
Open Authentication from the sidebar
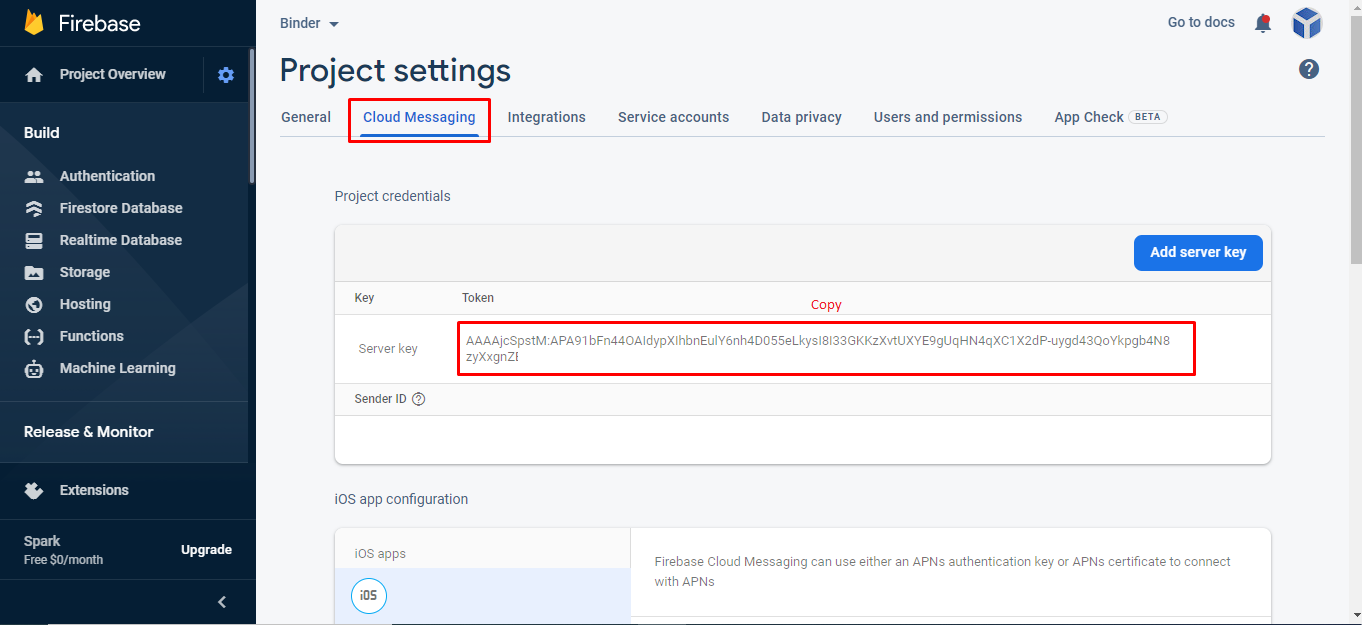point(107,176)
